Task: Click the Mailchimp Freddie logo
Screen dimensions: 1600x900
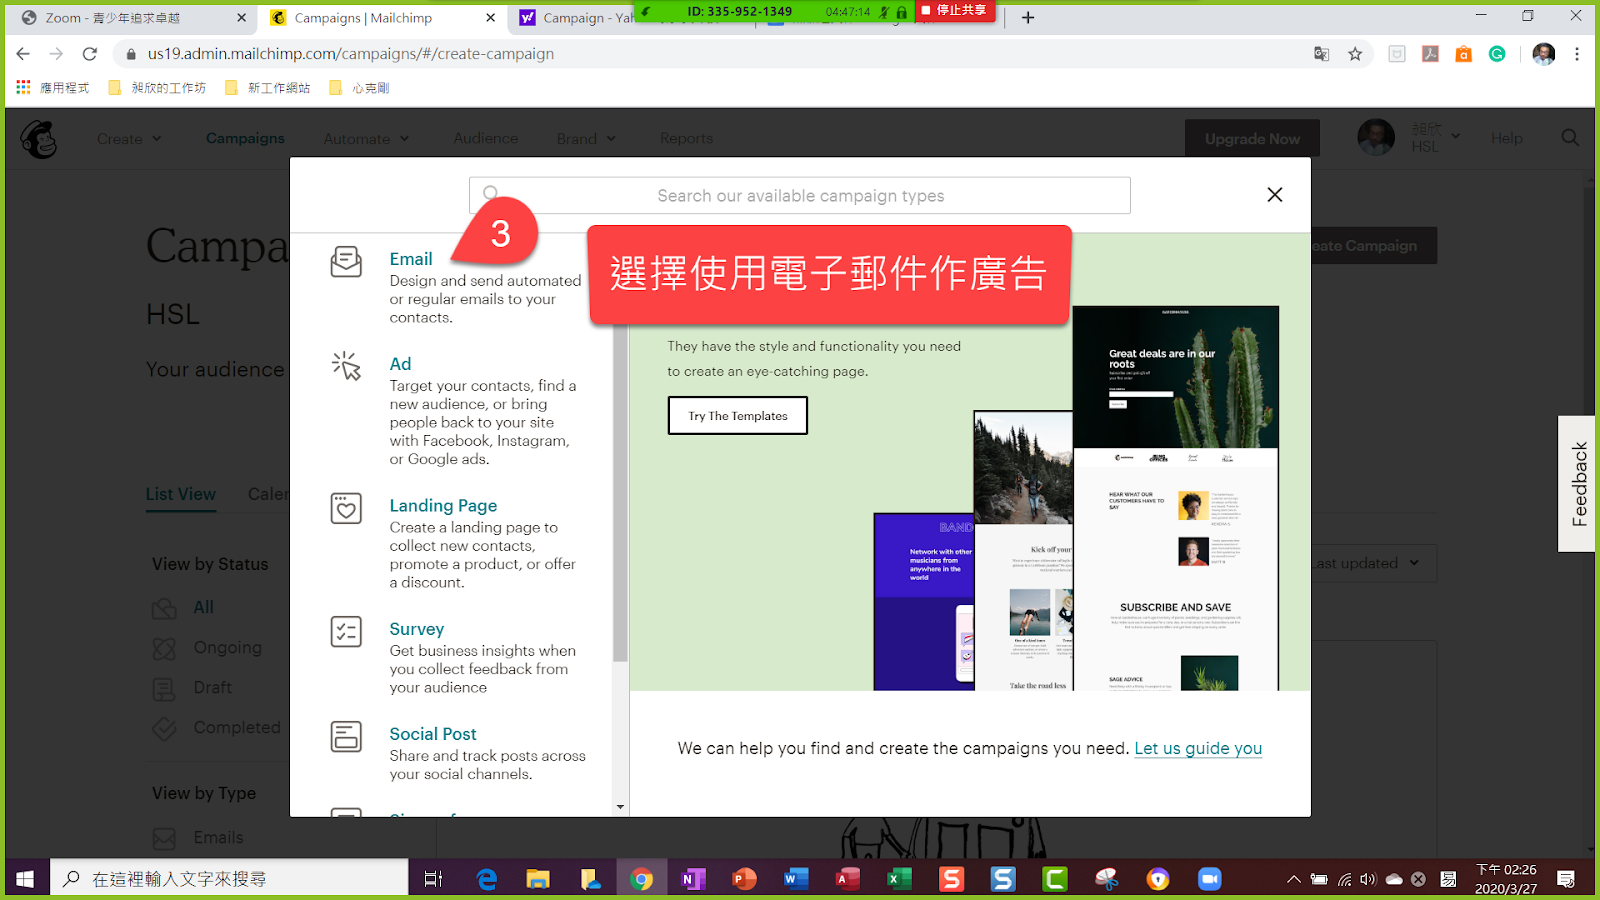Action: coord(39,139)
